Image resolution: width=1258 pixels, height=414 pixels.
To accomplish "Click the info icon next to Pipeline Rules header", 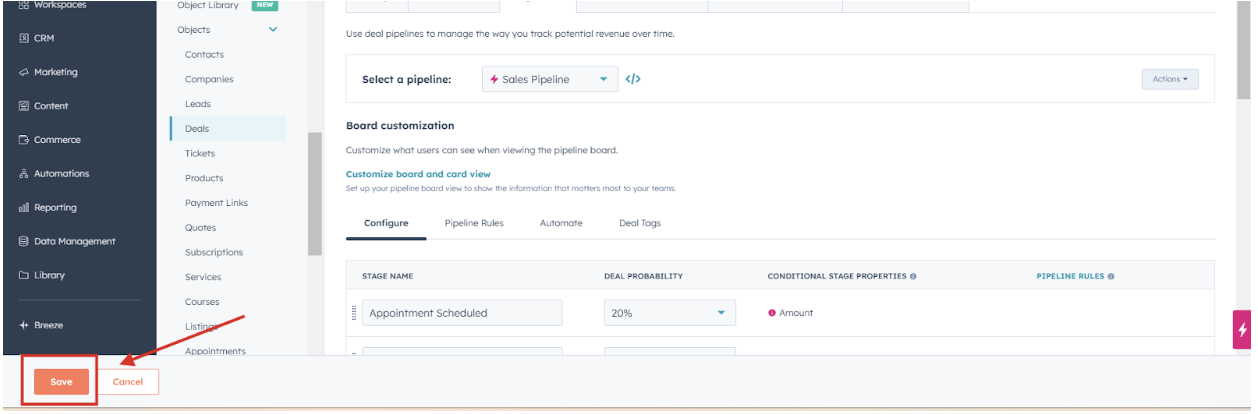I will tap(1111, 276).
